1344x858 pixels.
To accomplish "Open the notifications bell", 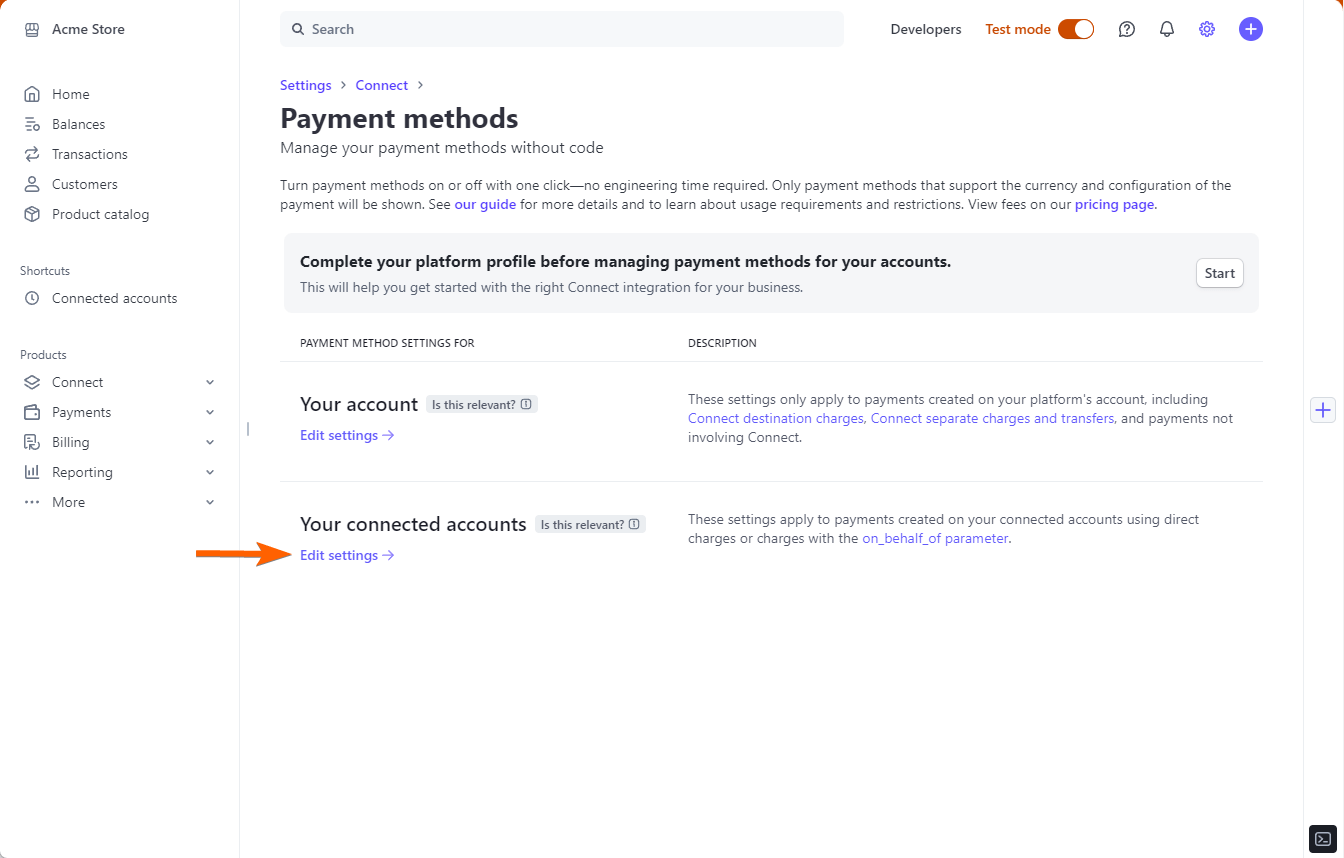I will point(1167,29).
